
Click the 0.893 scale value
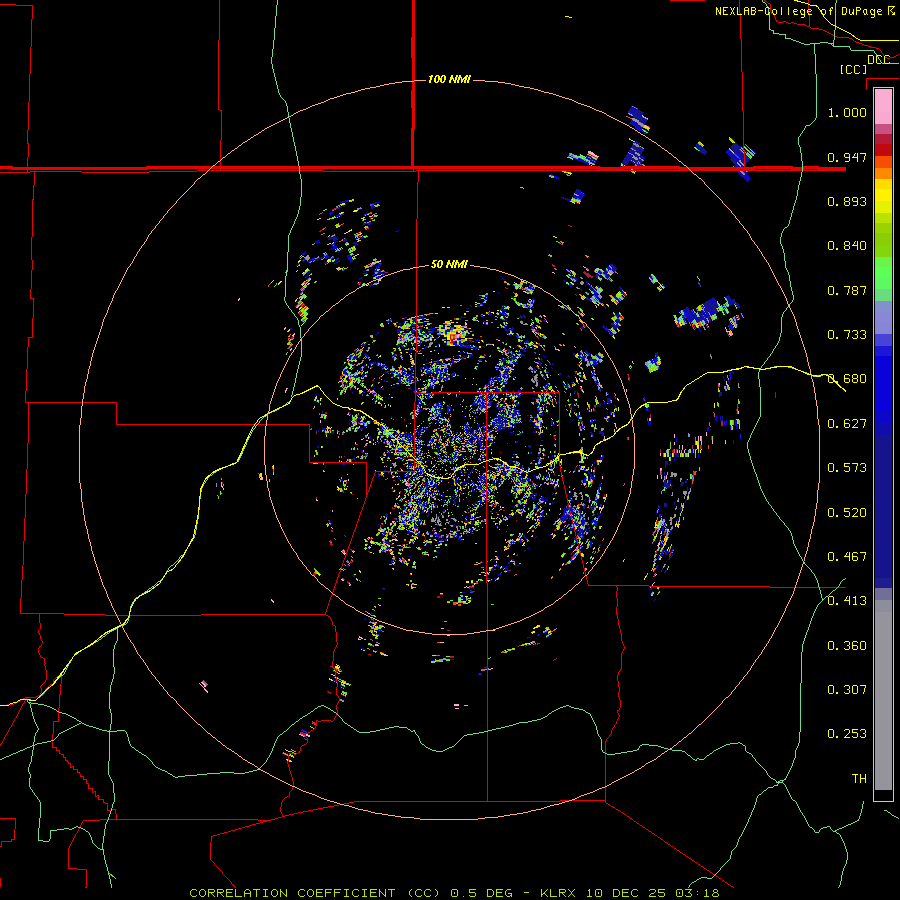click(847, 201)
